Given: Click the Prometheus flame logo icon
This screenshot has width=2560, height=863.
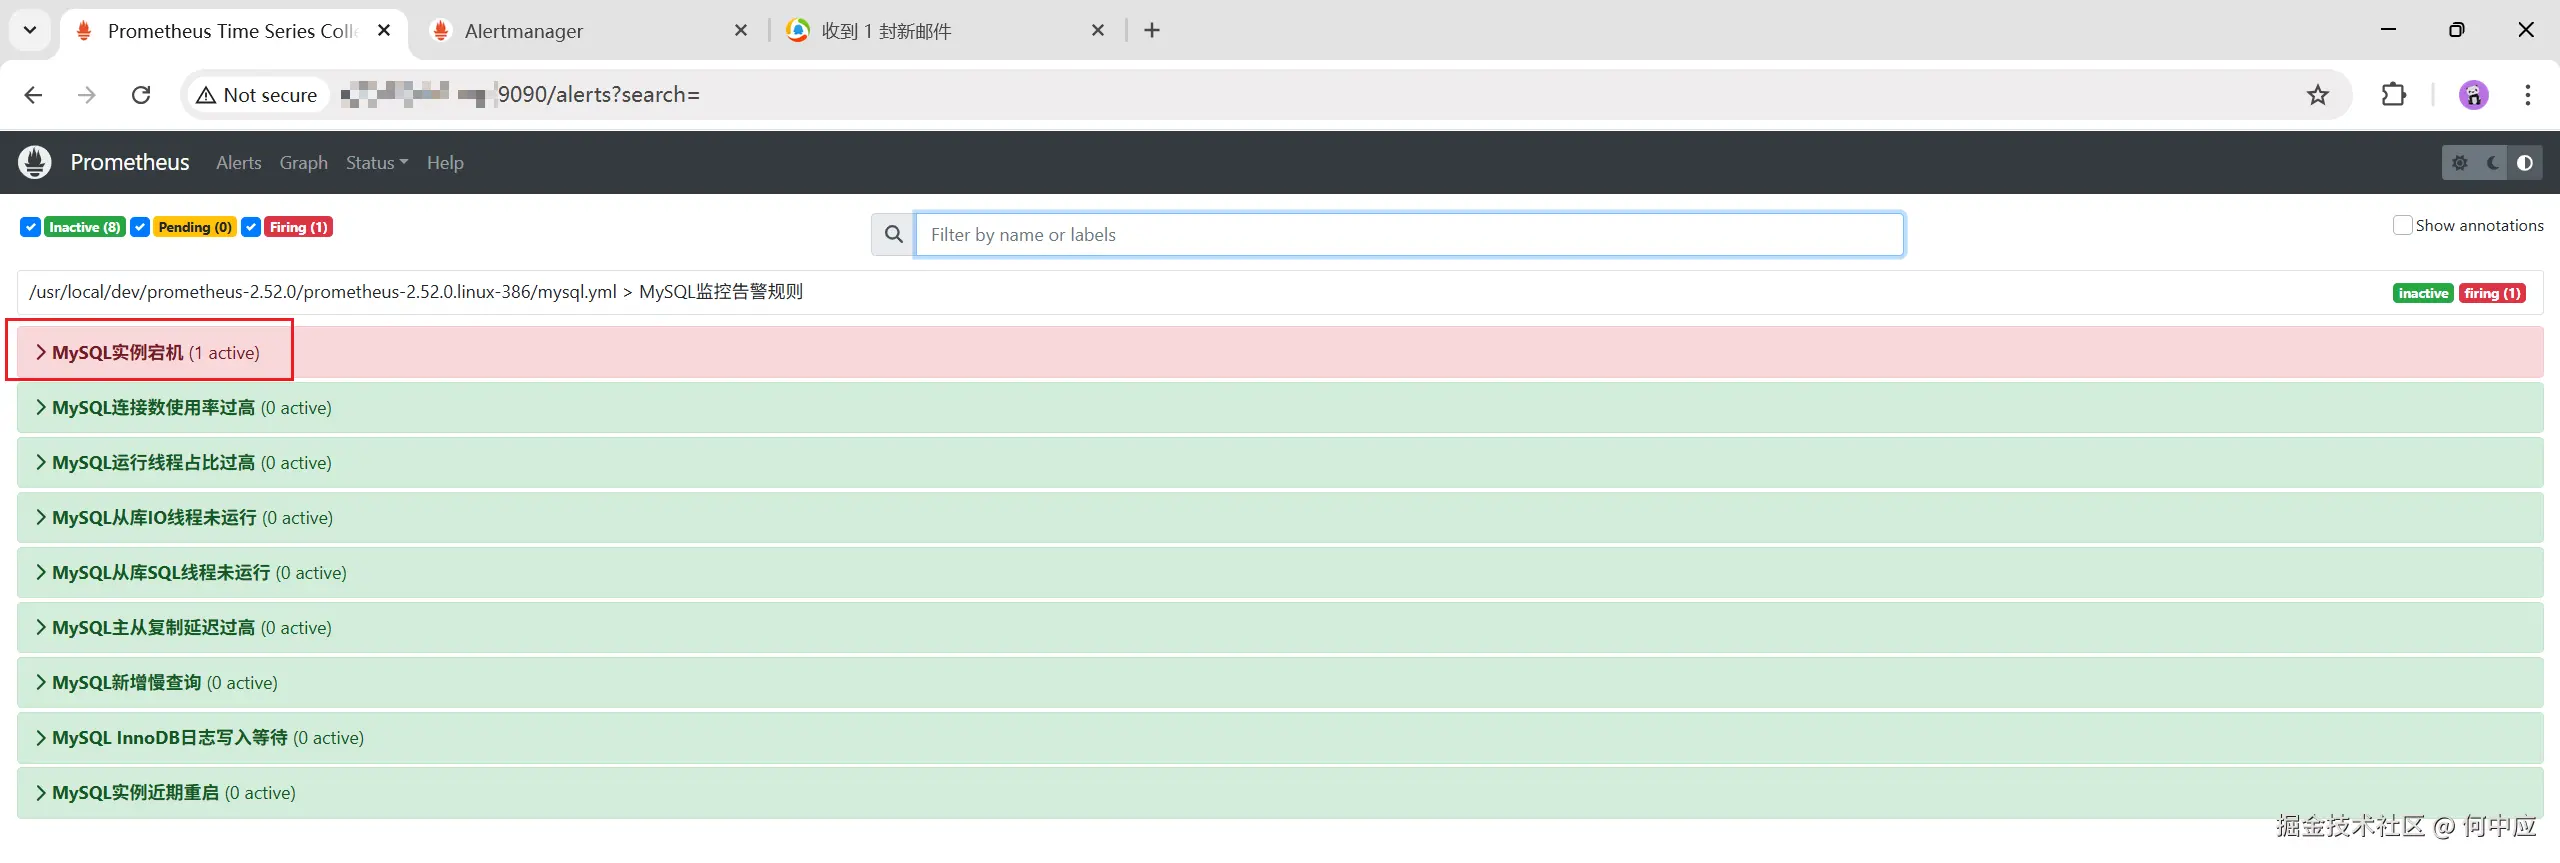Looking at the screenshot, I should (x=35, y=162).
